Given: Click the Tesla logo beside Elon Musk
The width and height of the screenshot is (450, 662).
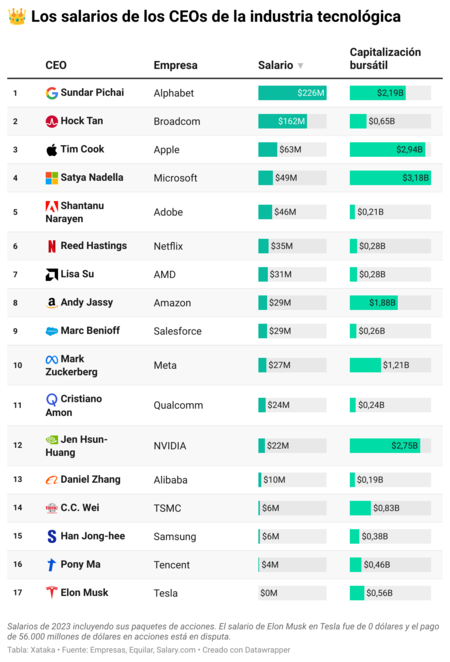Looking at the screenshot, I should (x=52, y=593).
